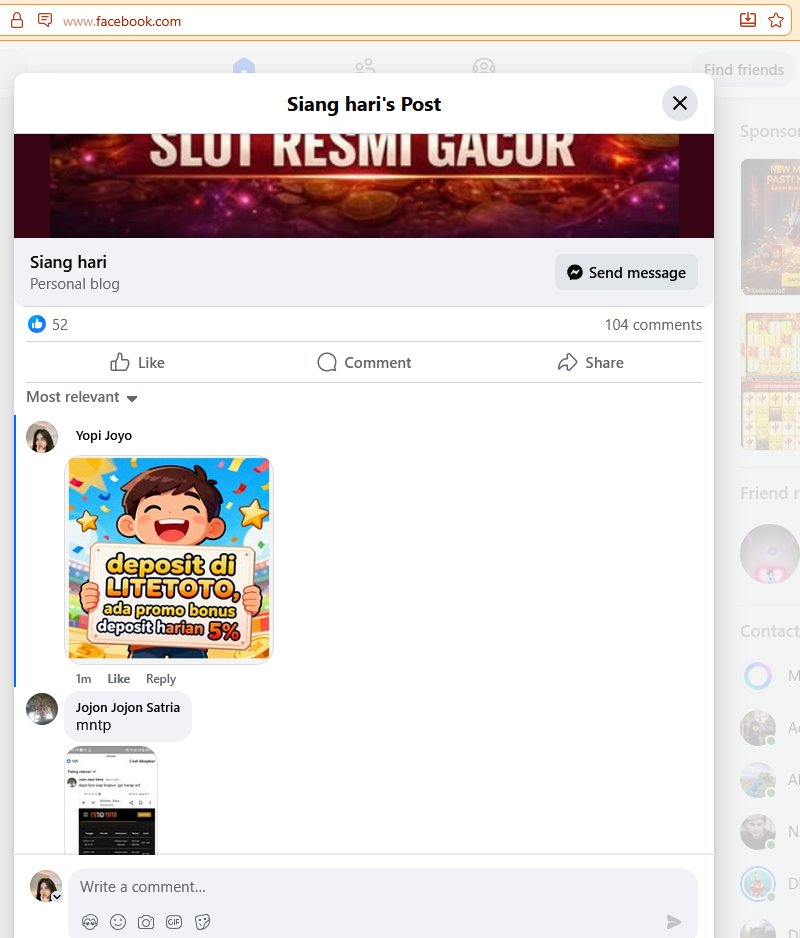The width and height of the screenshot is (800, 938).
Task: Open the 104 comments link
Action: click(x=653, y=325)
